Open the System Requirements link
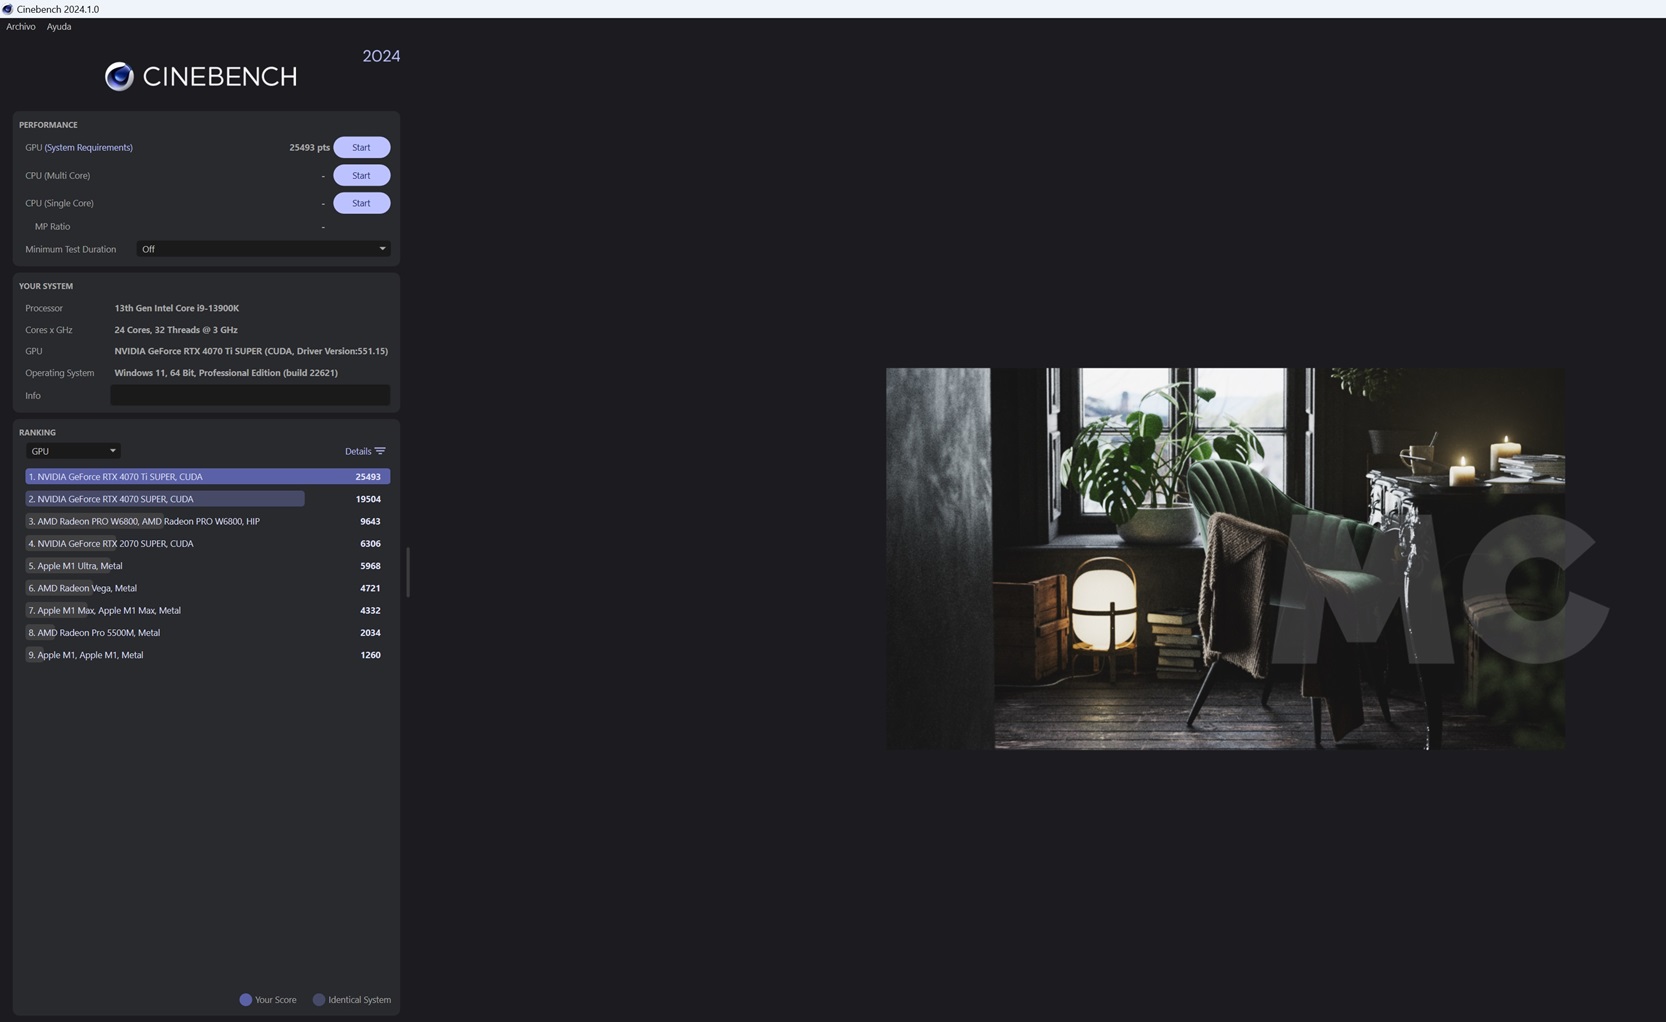The height and width of the screenshot is (1022, 1666). click(x=88, y=148)
